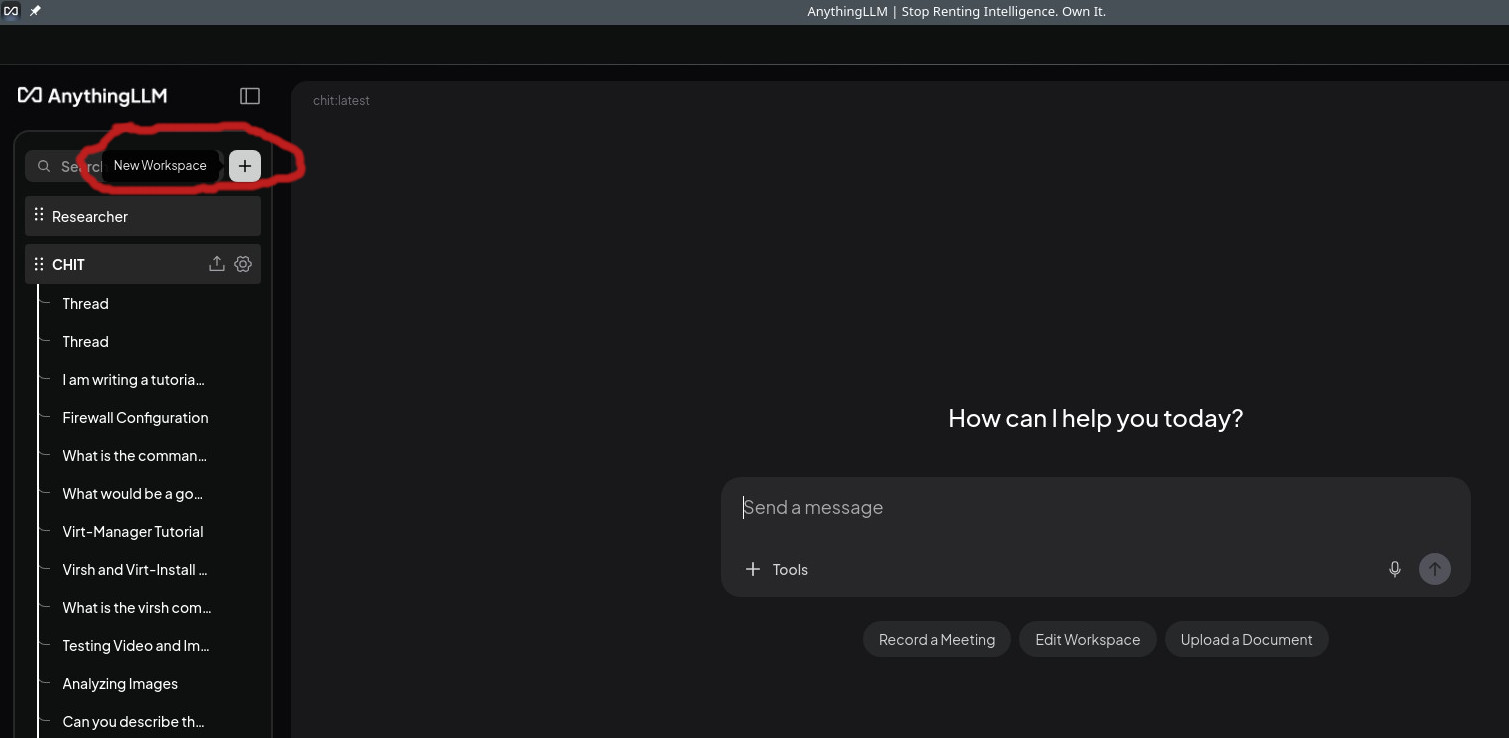Open the "Virsh and Virt-Install" thread
The width and height of the screenshot is (1509, 738).
[135, 570]
